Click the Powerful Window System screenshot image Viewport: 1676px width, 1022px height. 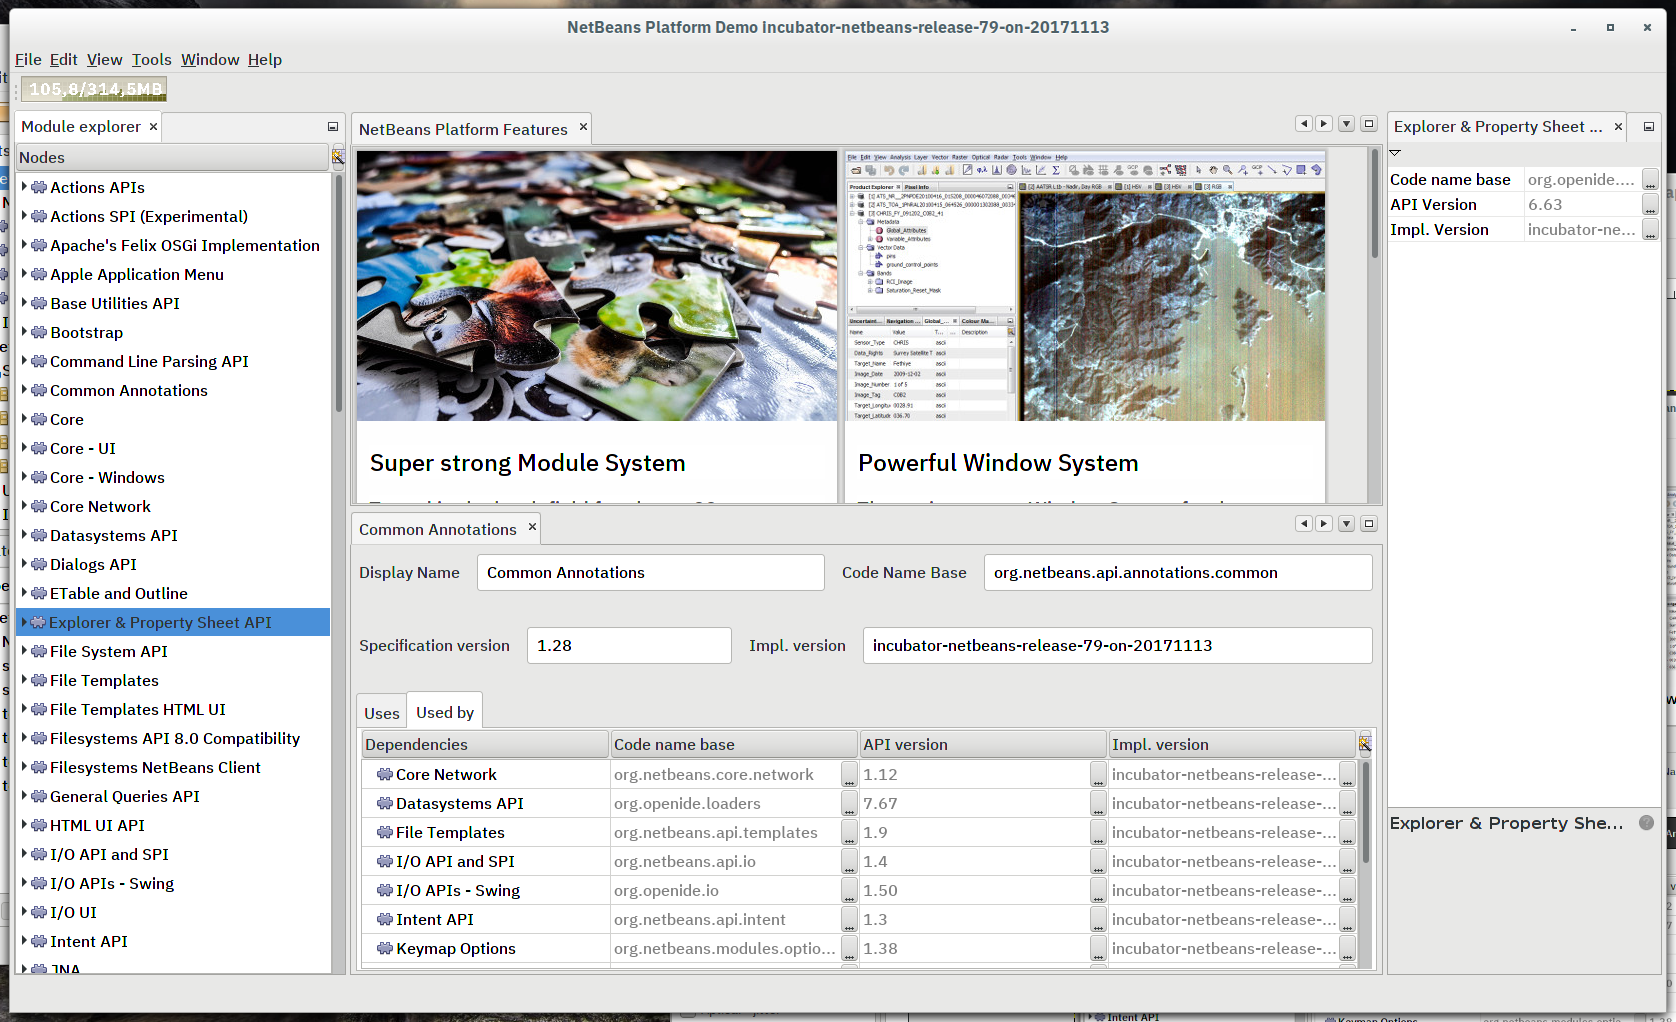tap(1085, 286)
